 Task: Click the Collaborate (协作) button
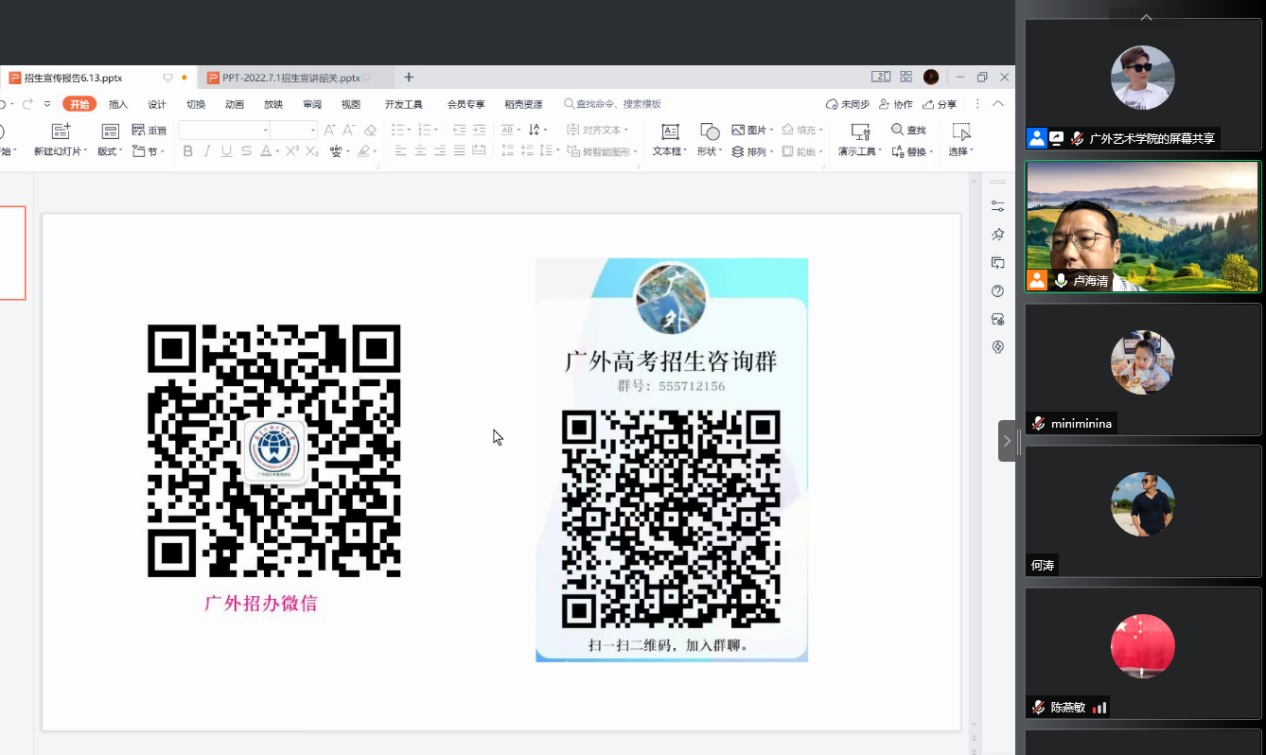pyautogui.click(x=896, y=104)
